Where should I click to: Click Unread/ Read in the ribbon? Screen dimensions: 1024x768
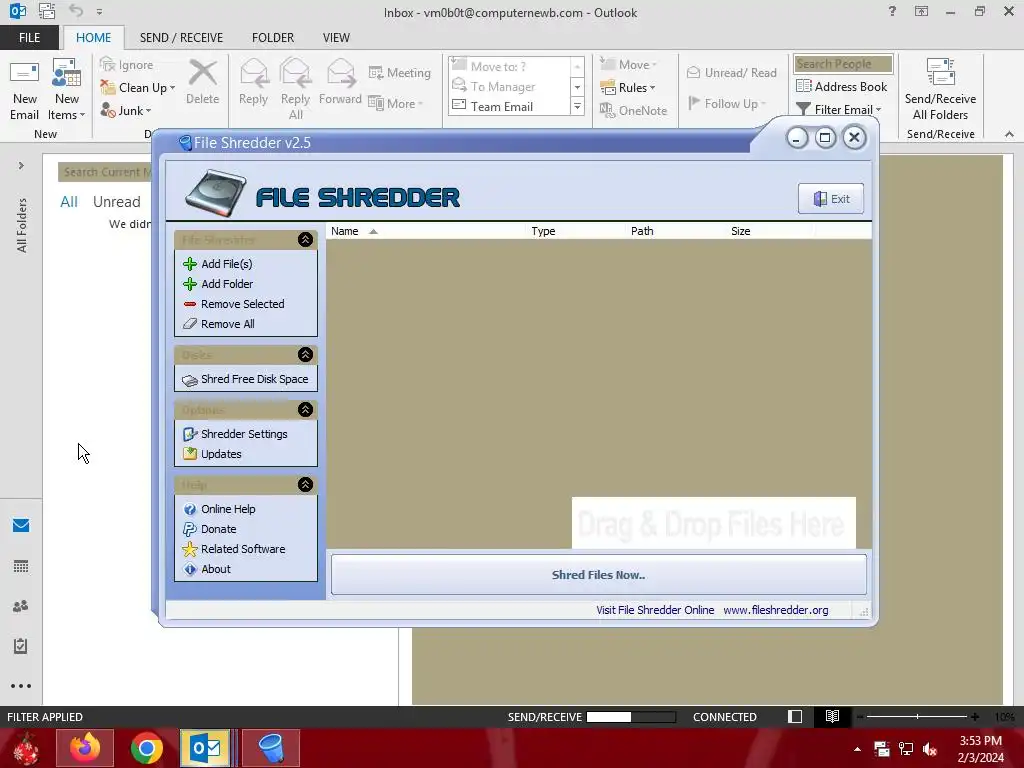pos(731,72)
